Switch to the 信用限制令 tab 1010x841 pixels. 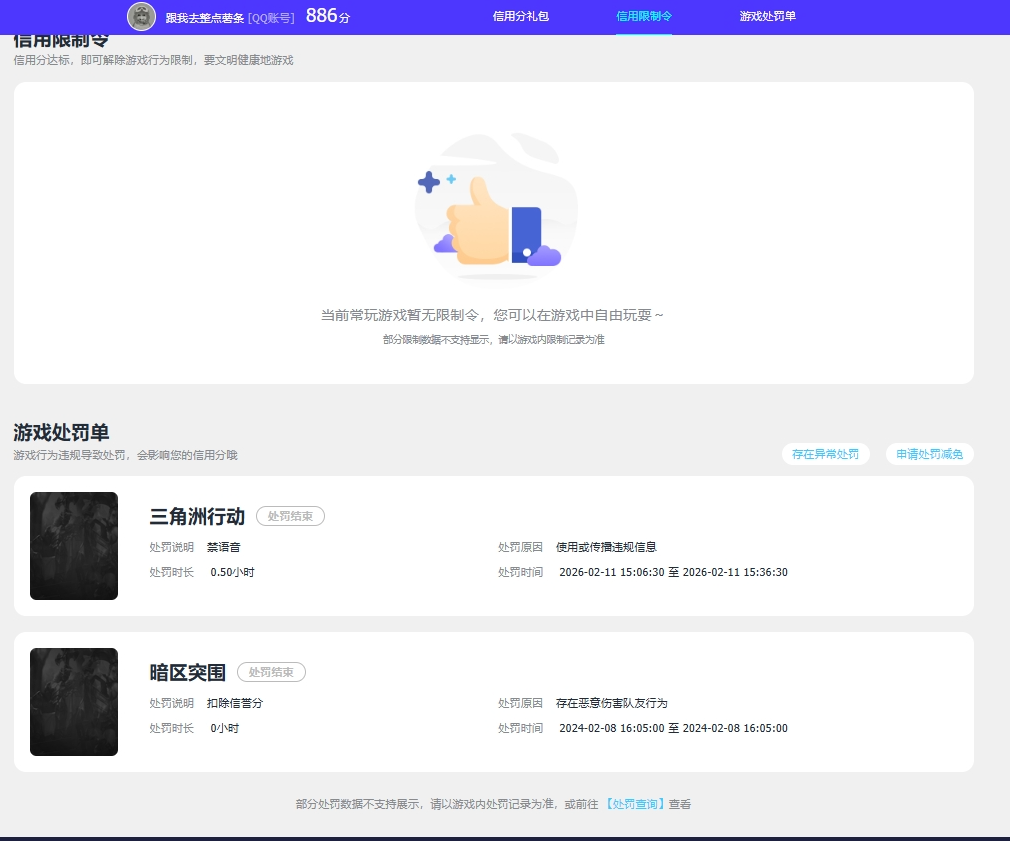pos(643,16)
